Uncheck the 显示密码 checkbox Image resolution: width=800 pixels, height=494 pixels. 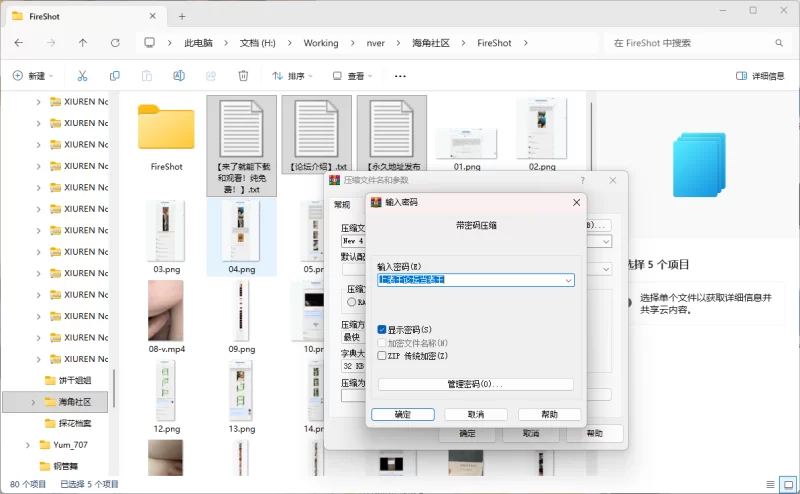click(x=382, y=329)
